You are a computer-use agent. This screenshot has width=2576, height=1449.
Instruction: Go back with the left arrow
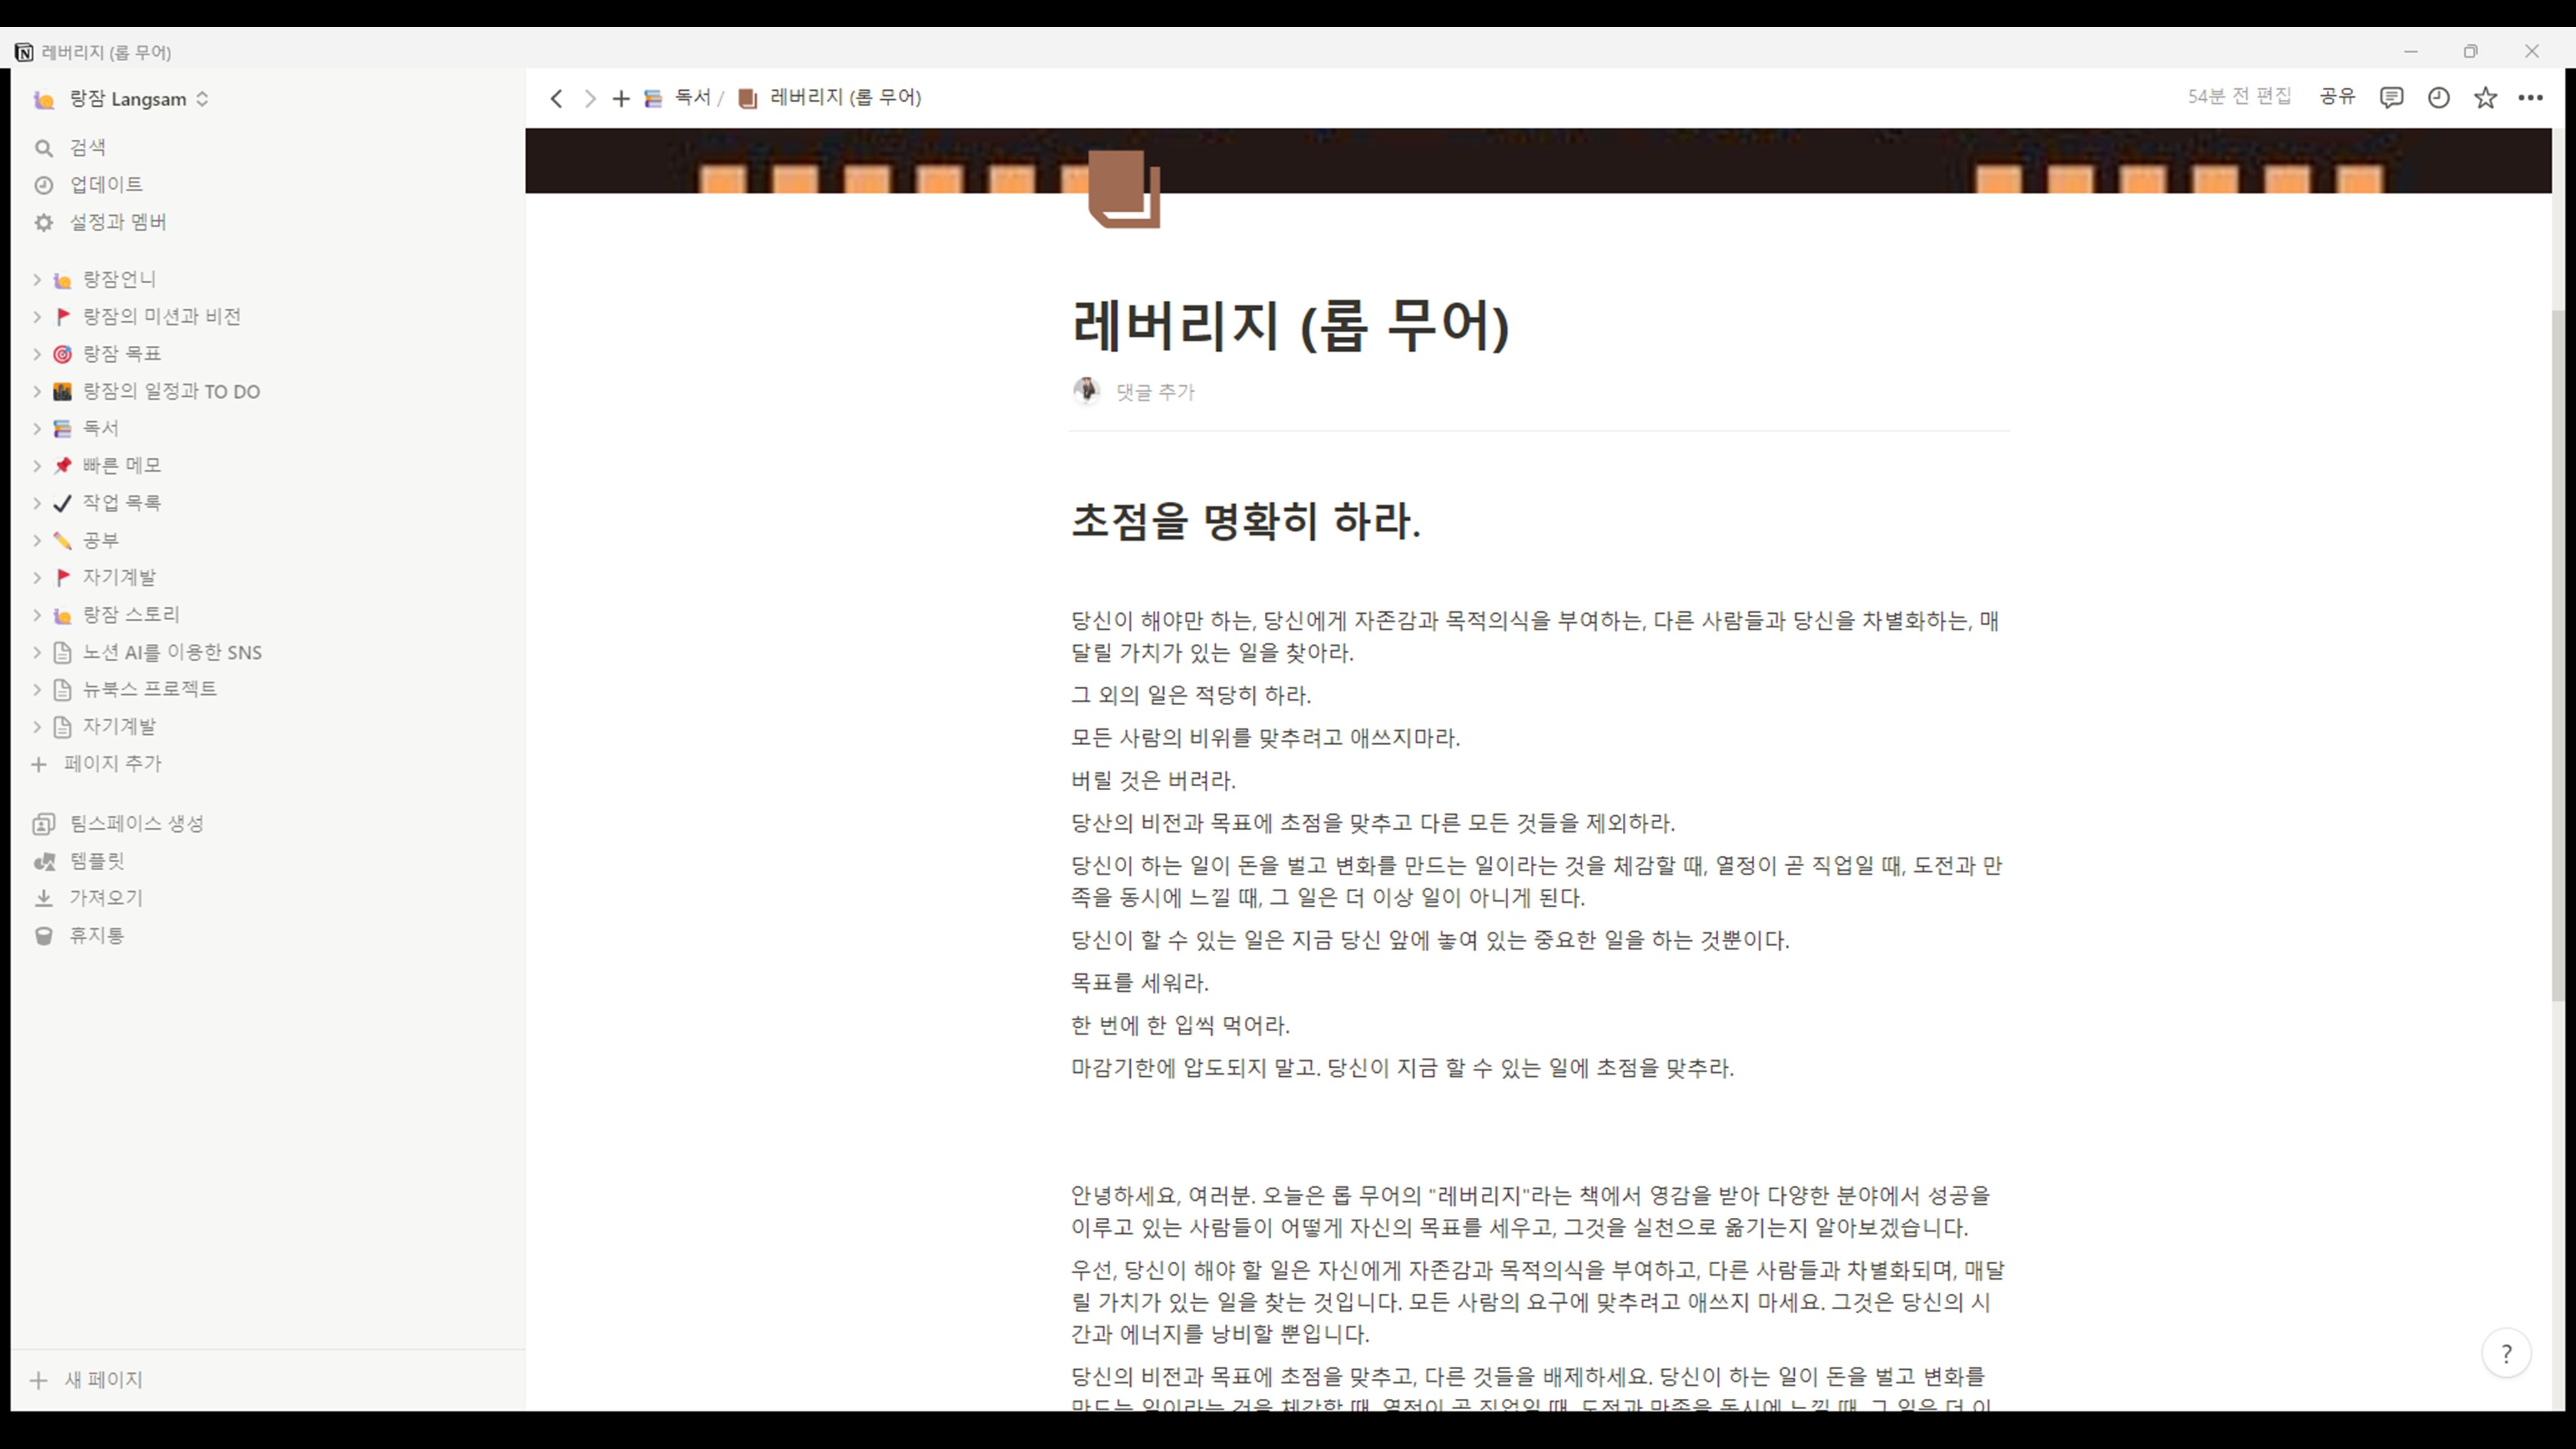tap(557, 98)
